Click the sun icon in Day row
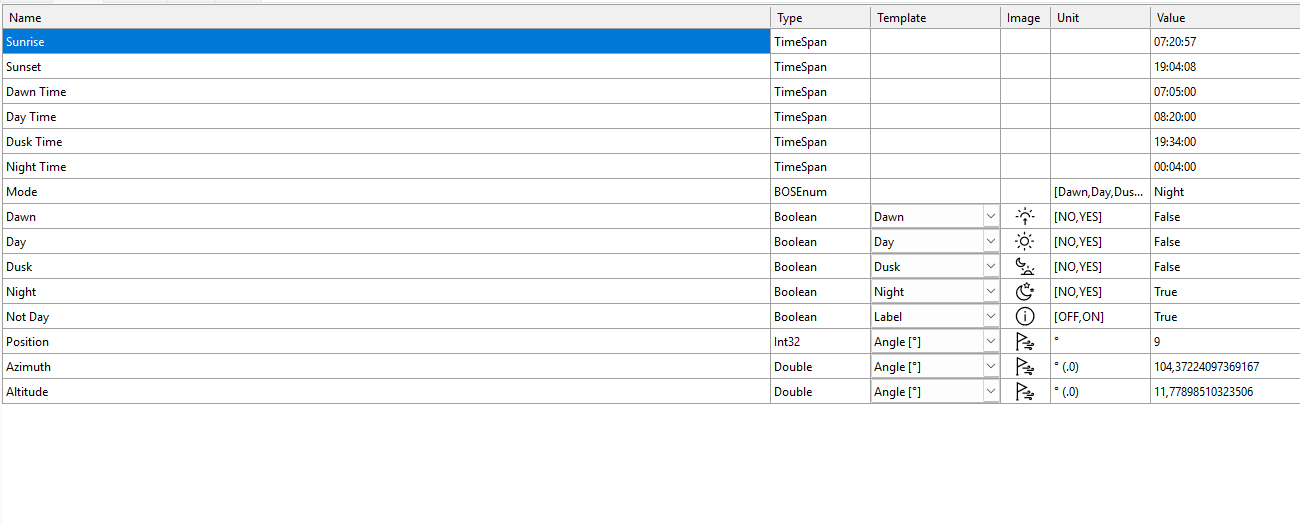Image resolution: width=1300 pixels, height=525 pixels. [x=1025, y=241]
